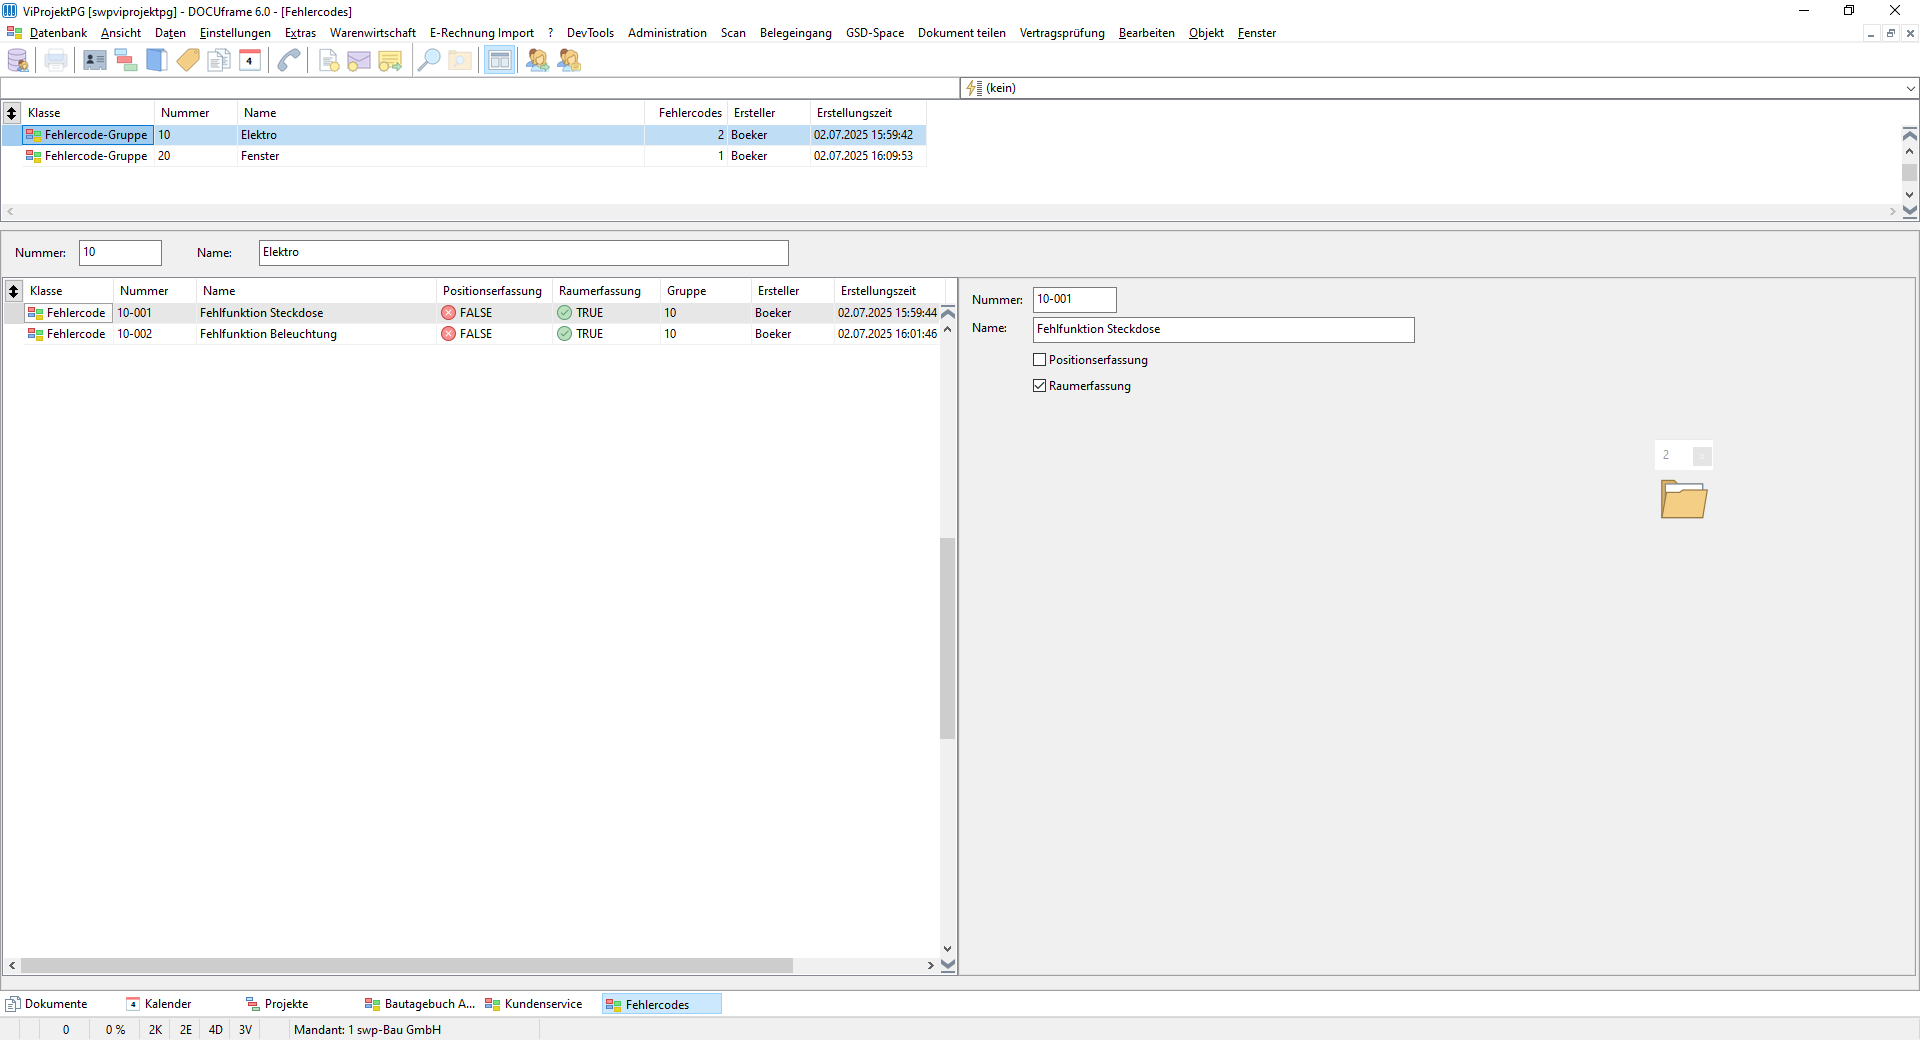Toggle the window layout view icon
This screenshot has width=1920, height=1040.
[499, 61]
